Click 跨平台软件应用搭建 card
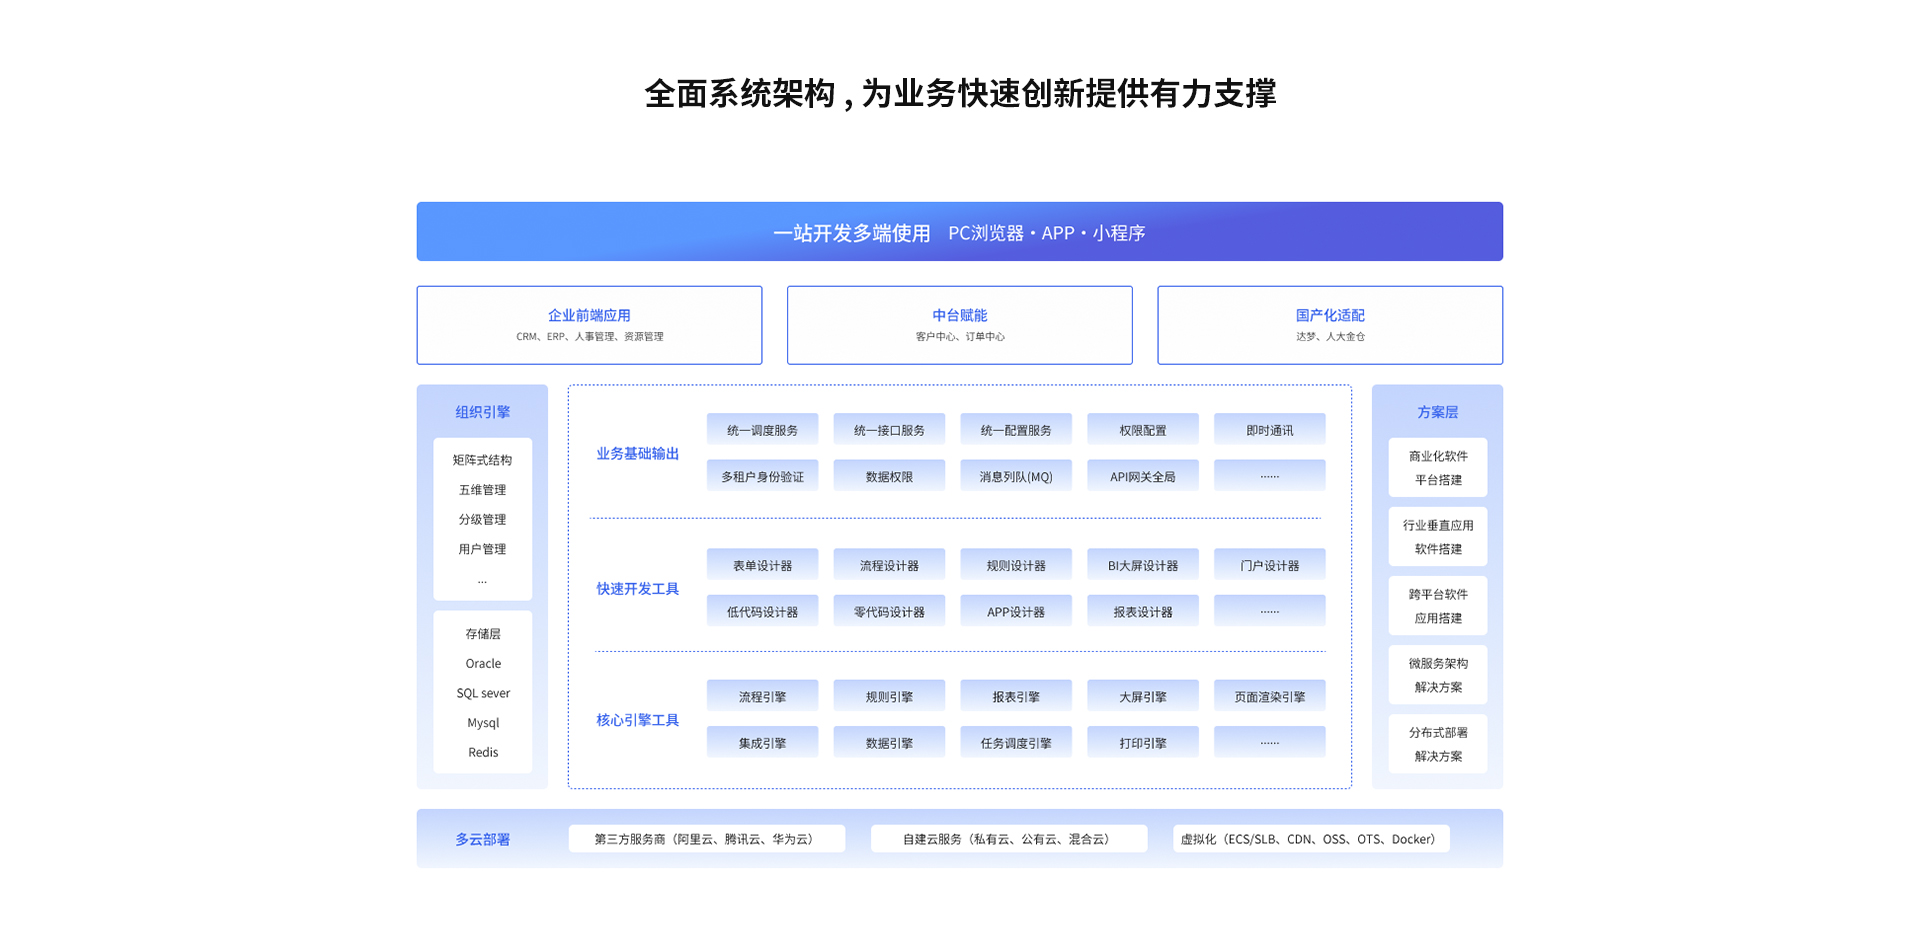This screenshot has width=1920, height=940. pyautogui.click(x=1438, y=605)
